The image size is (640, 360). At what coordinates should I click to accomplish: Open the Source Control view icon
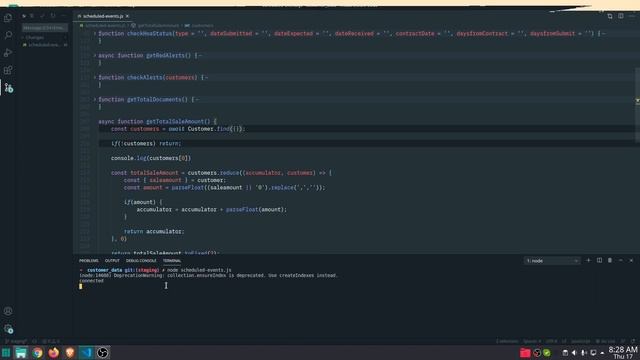[x=8, y=88]
